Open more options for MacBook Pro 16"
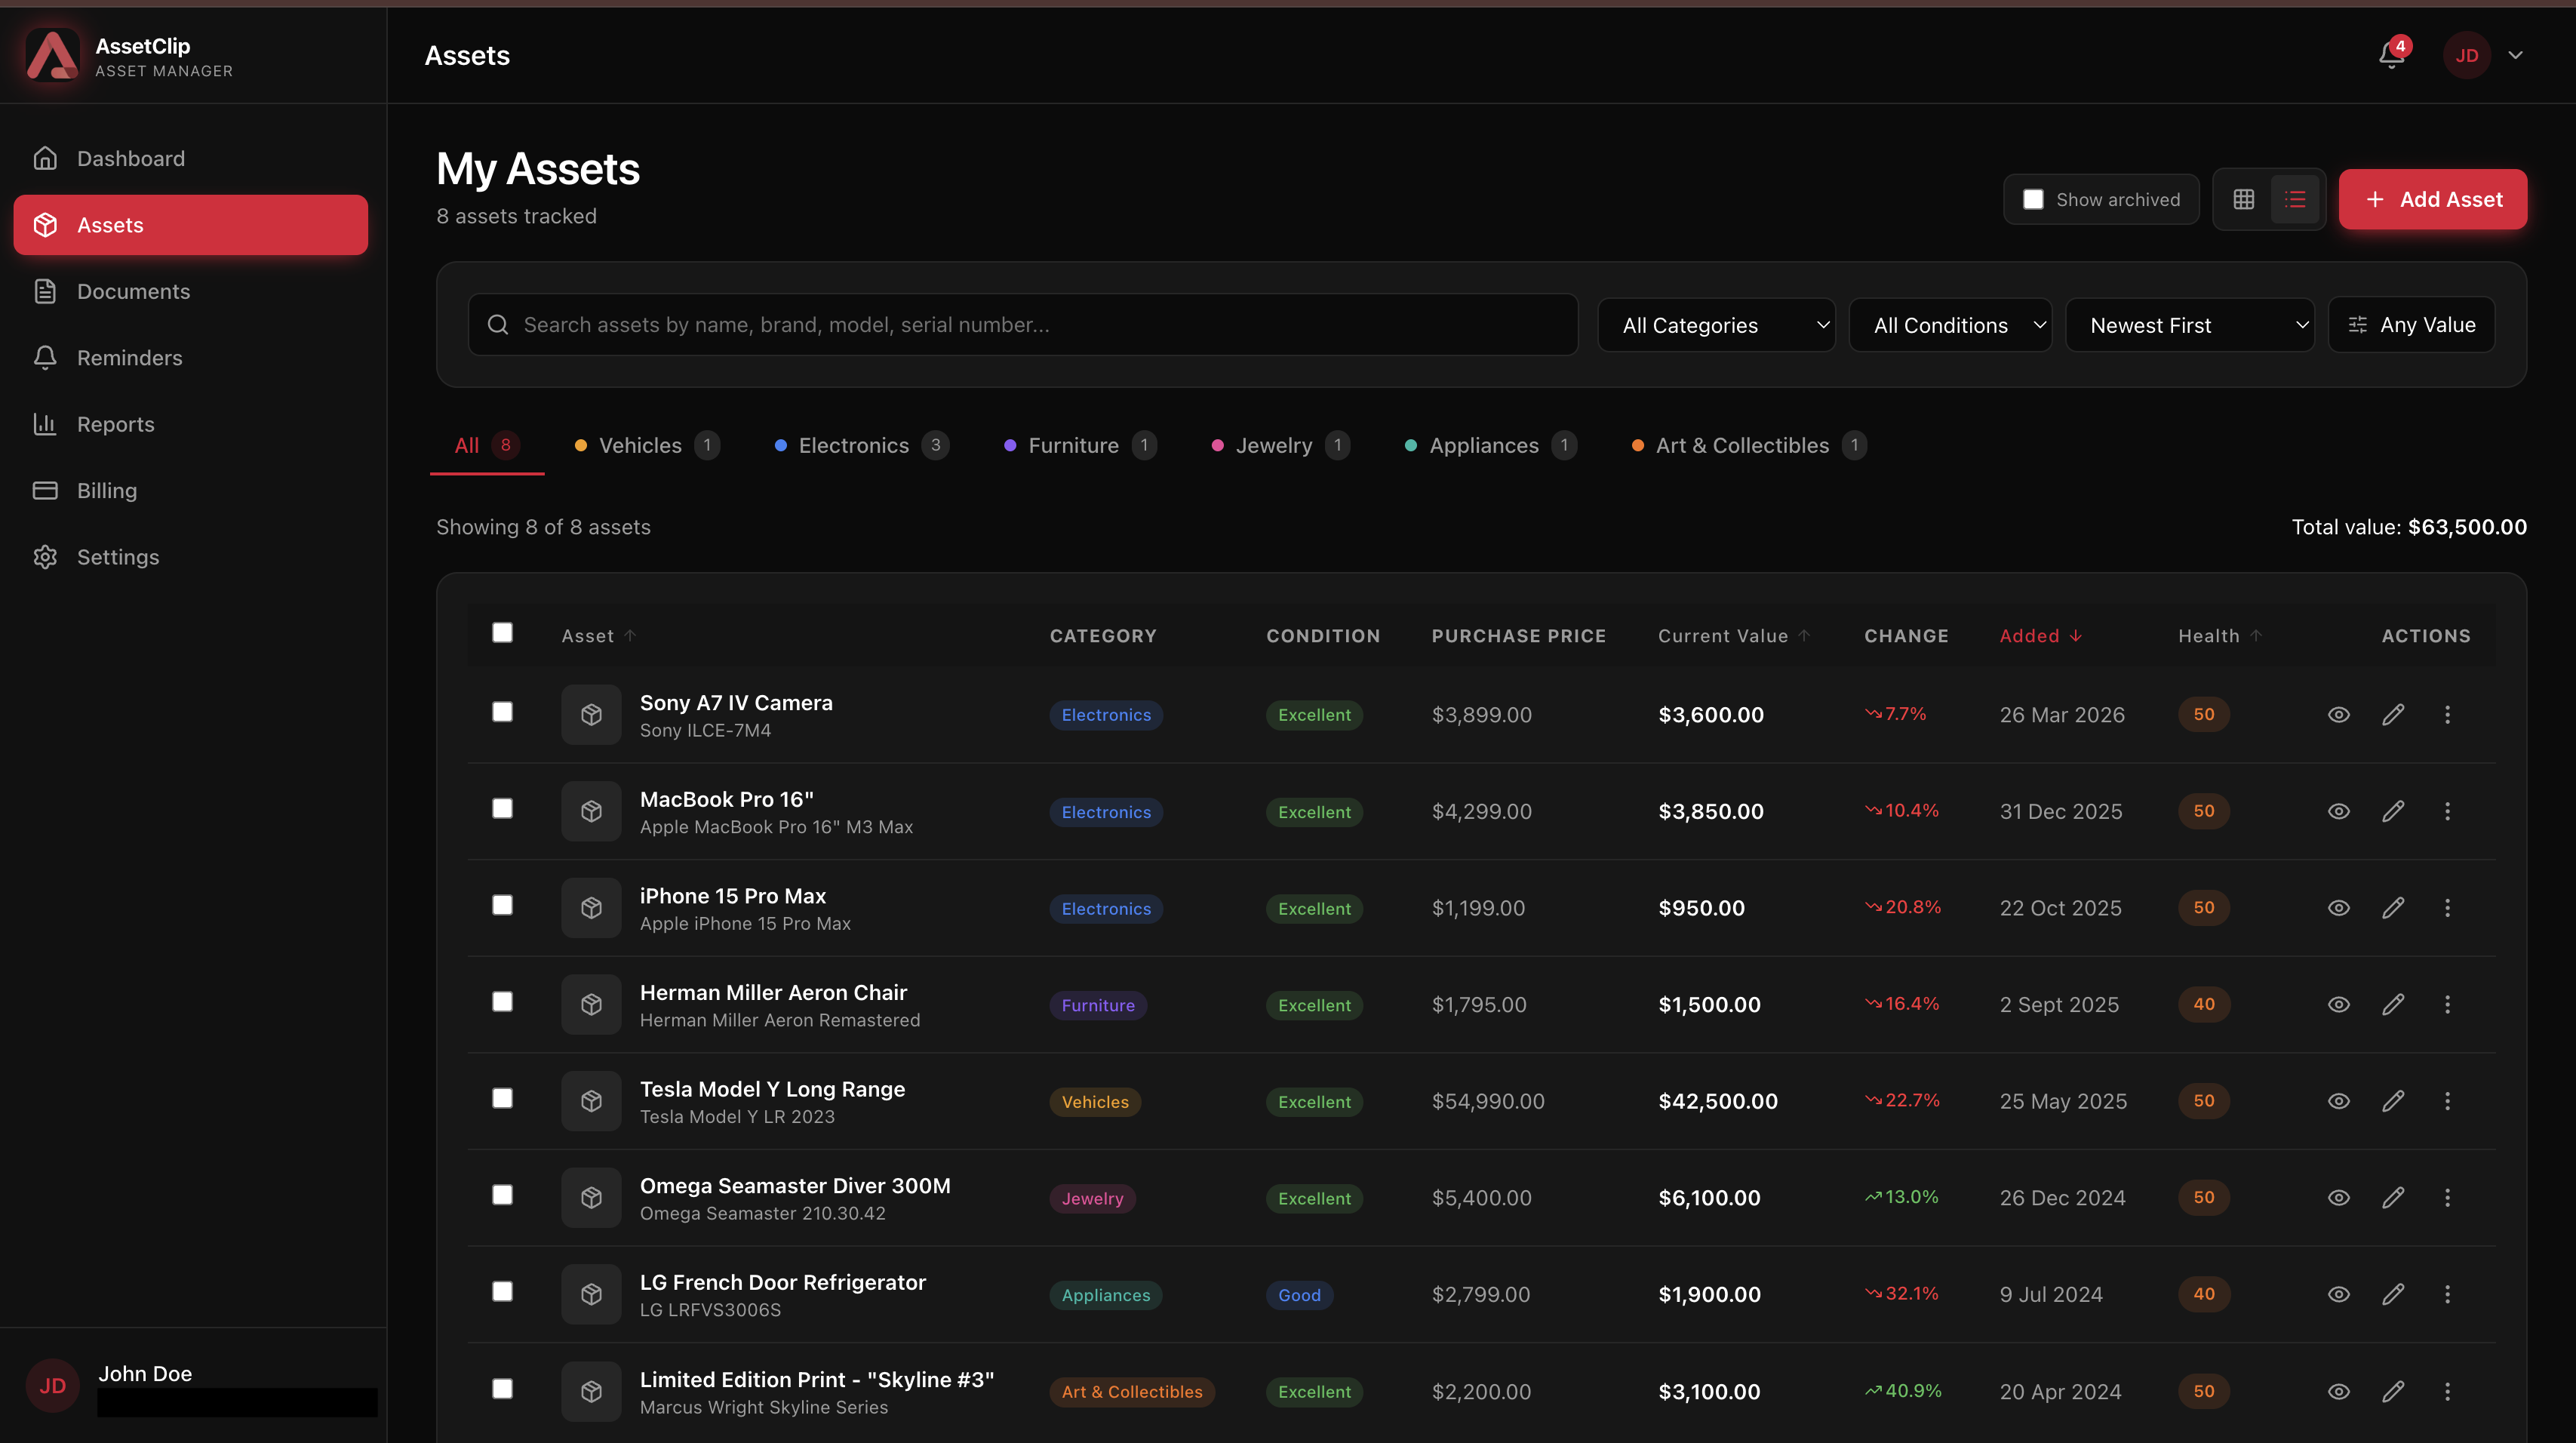The height and width of the screenshot is (1443, 2576). point(2447,811)
